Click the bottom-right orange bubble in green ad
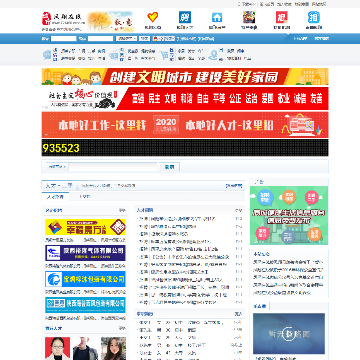Image resolution: width=360 pixels, height=360 pixels. [314, 233]
